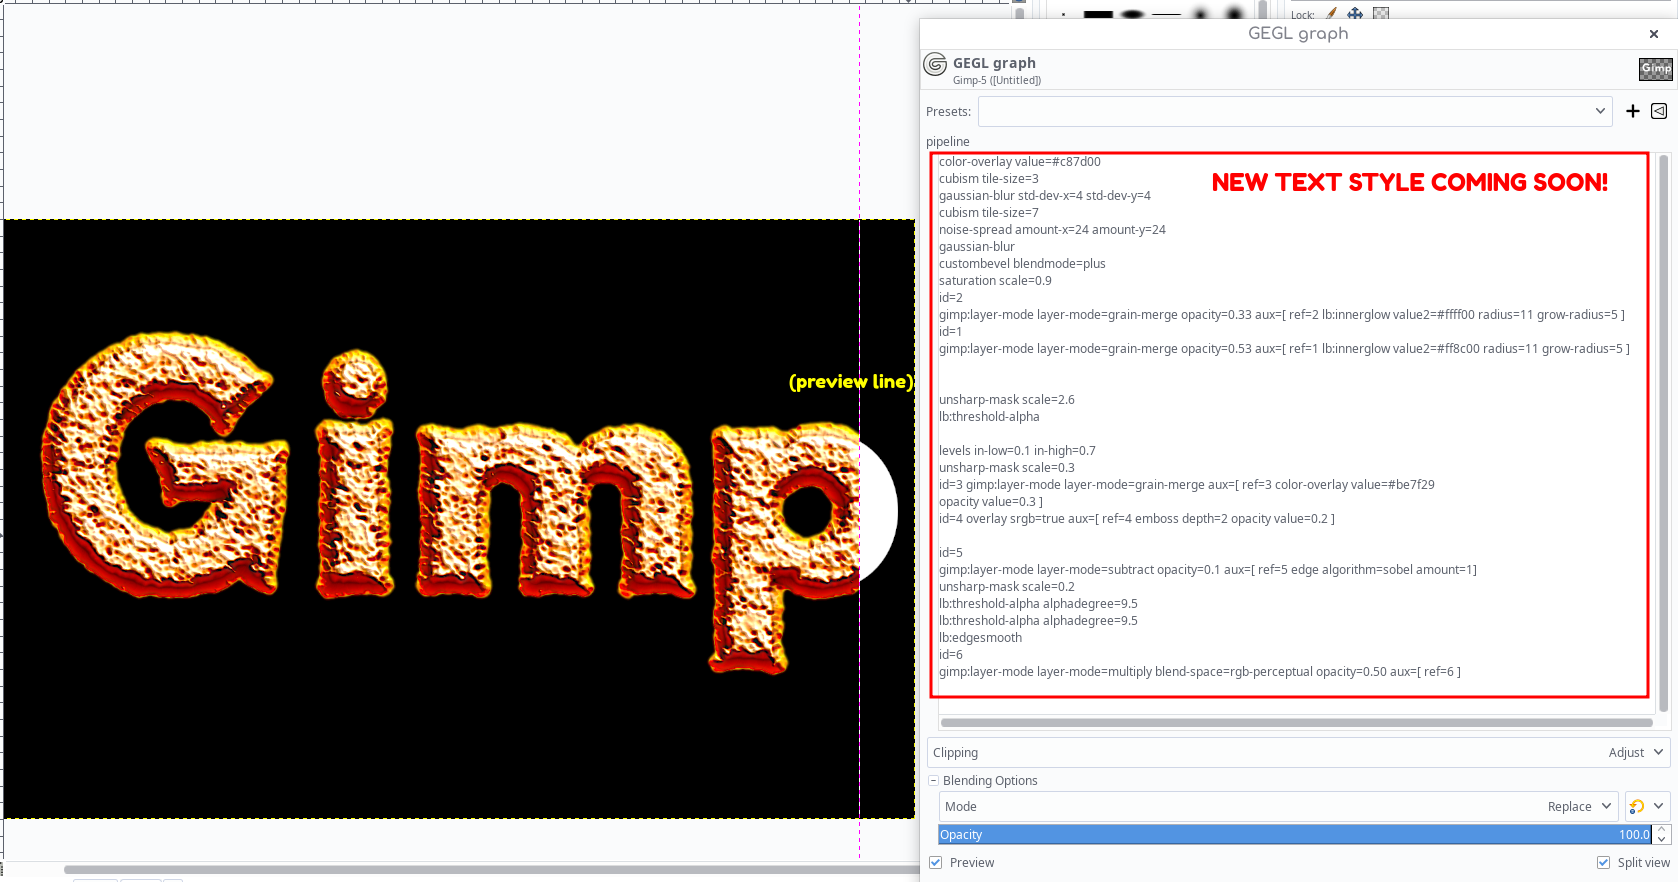This screenshot has width=1678, height=882.
Task: Click the line 'cubism tile-size=3'
Action: click(989, 179)
